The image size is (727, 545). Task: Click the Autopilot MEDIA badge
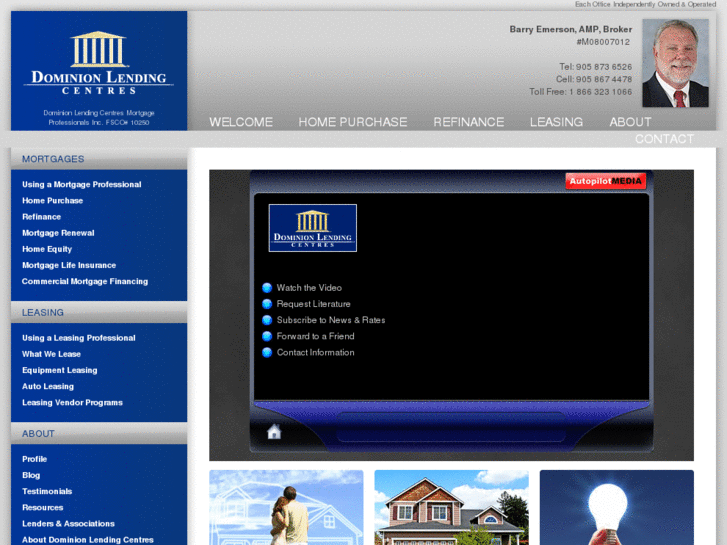[606, 181]
